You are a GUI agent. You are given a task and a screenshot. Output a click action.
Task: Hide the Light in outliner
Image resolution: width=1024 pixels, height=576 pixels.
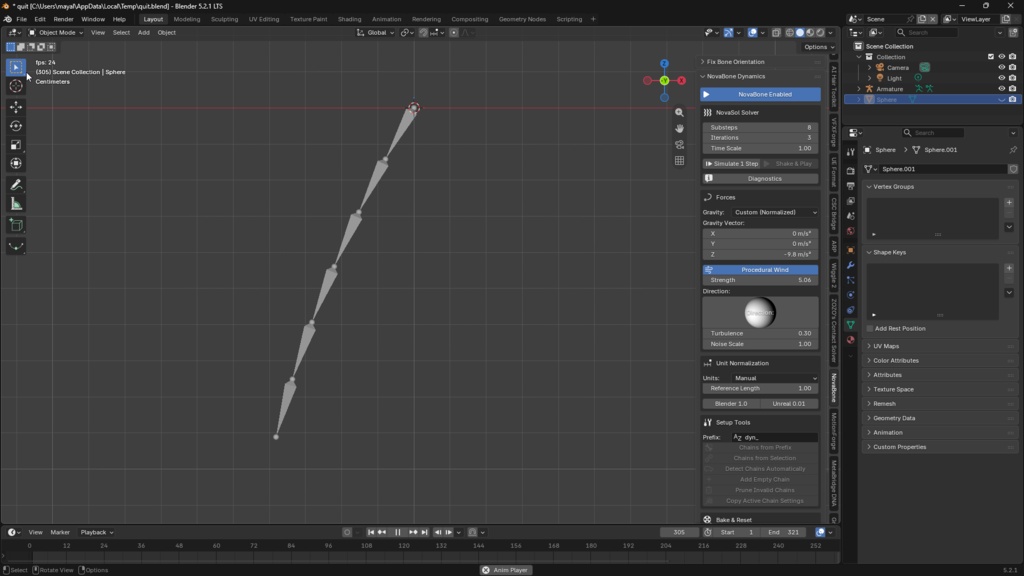[x=1001, y=78]
